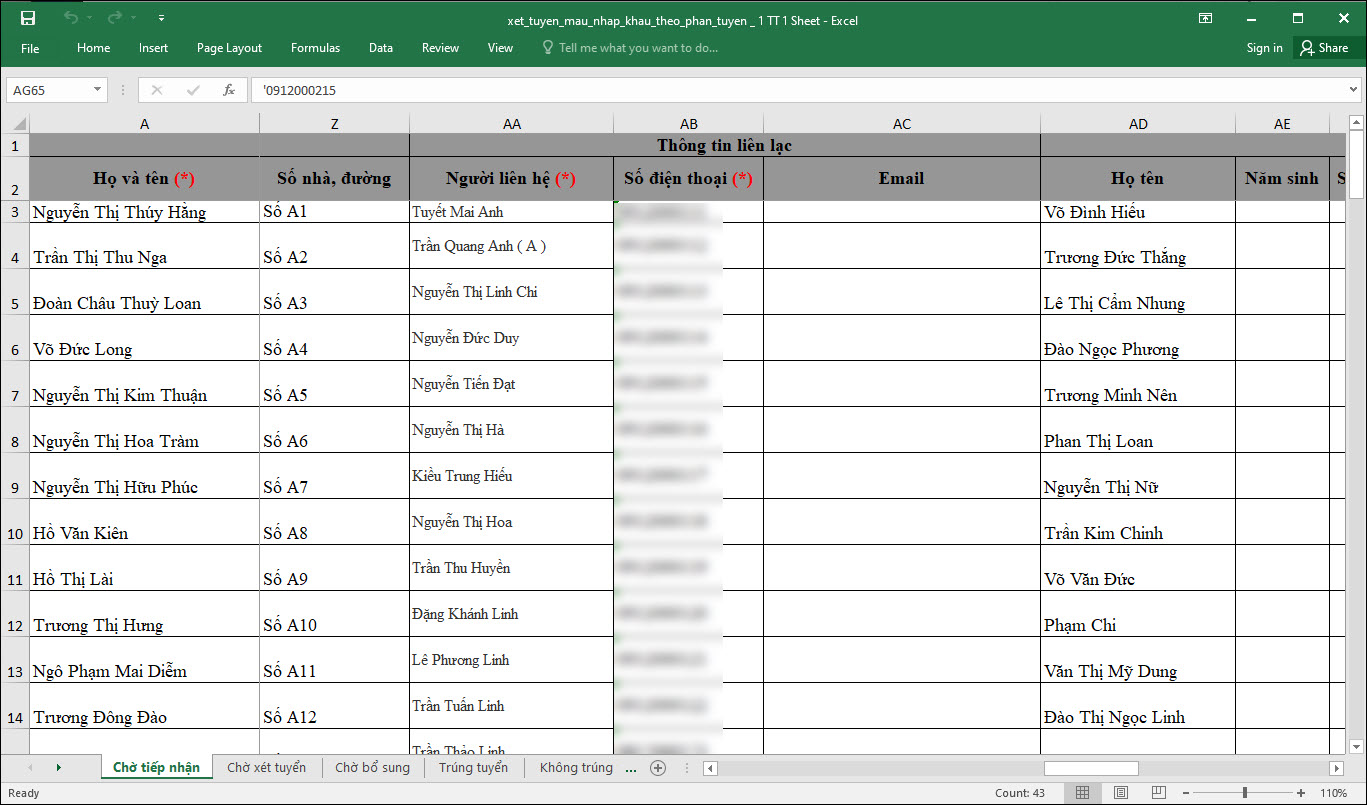This screenshot has width=1367, height=805.
Task: Click the 'Email' header cell
Action: (902, 179)
